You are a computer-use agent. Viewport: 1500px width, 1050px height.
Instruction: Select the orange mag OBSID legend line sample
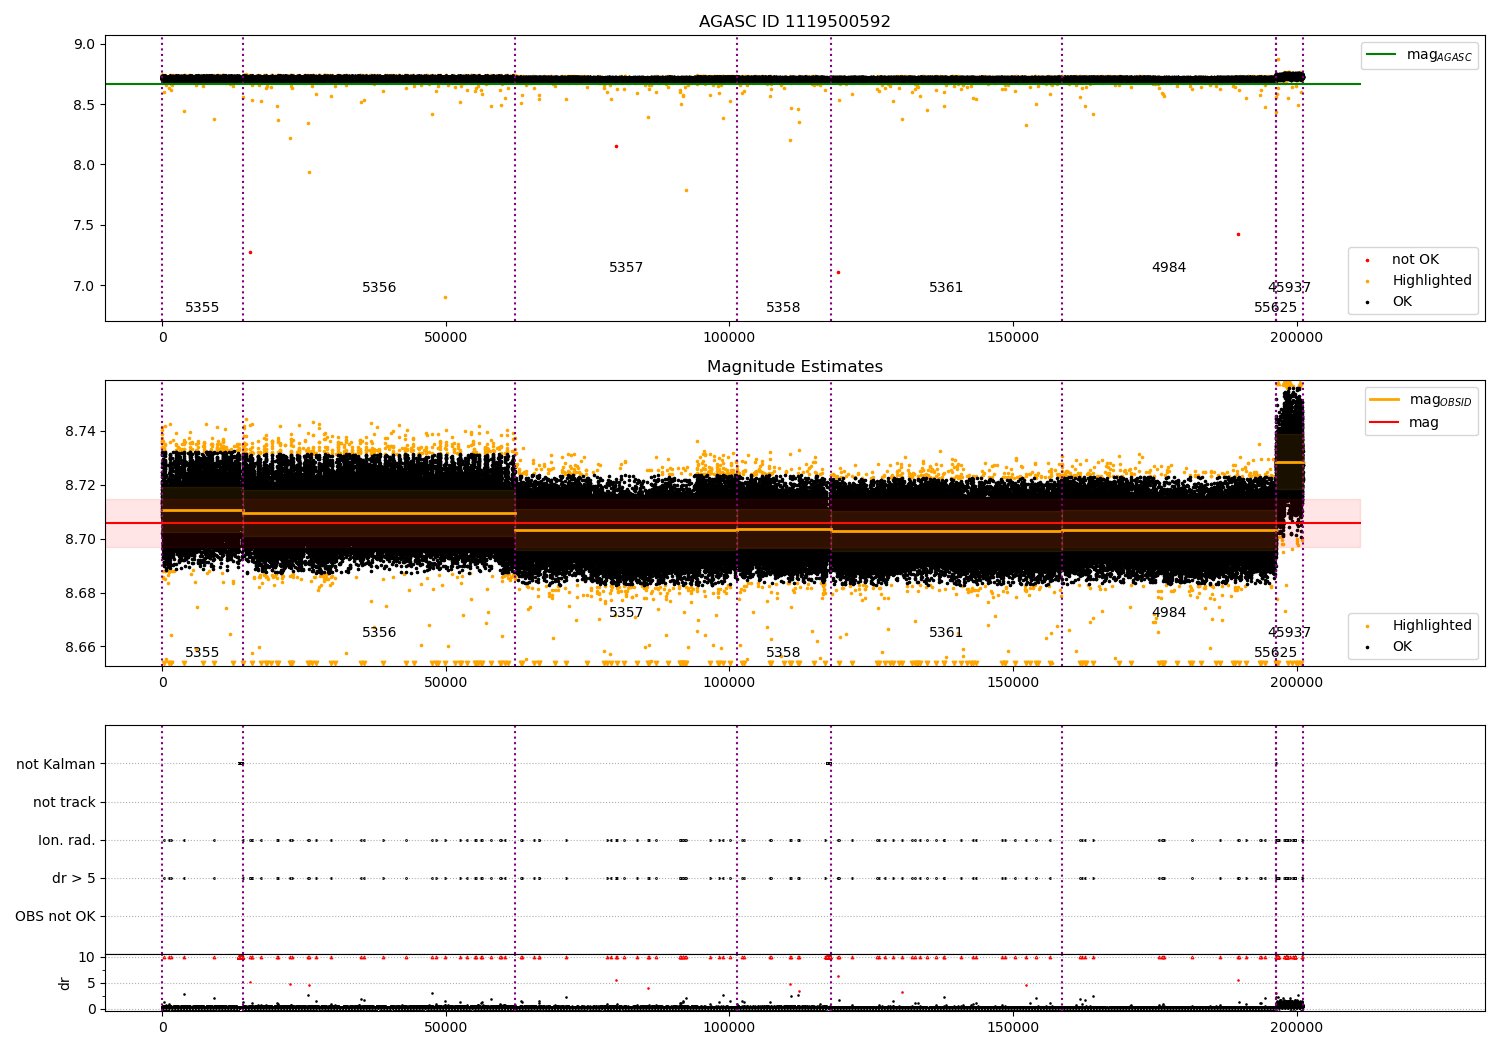coord(1385,400)
